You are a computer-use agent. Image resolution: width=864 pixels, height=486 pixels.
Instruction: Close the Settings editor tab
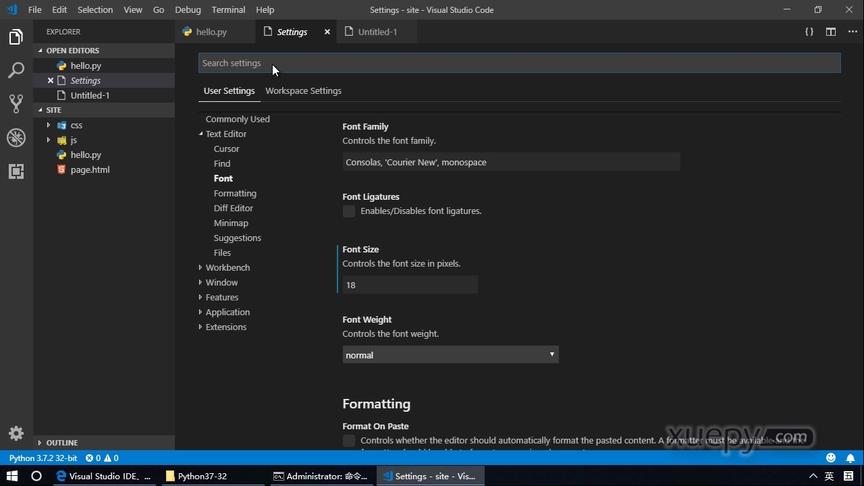point(327,32)
